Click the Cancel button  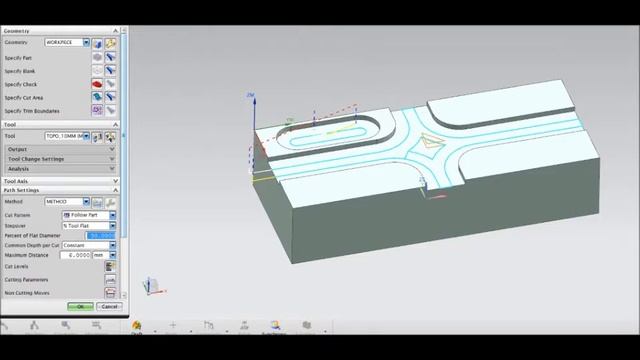tap(109, 307)
